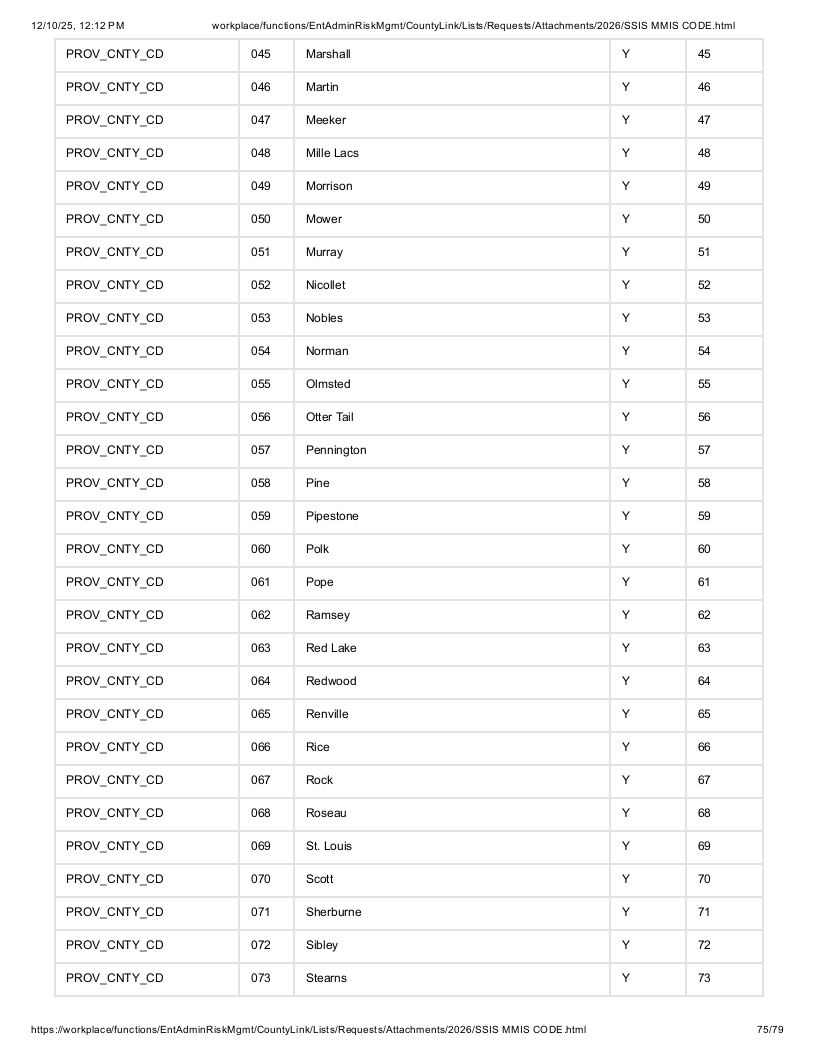Open the footer SSIS MMIS CODE URL
This screenshot has height=1056, width=816.
pyautogui.click(x=308, y=1030)
